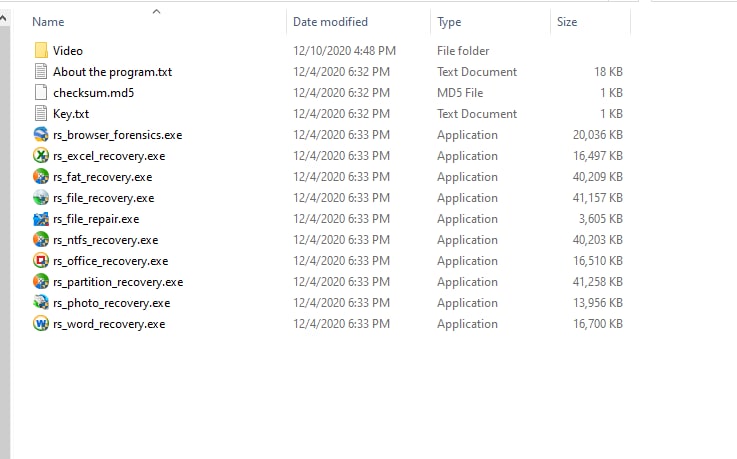Click the scroll up arrow of left pane
The image size is (737, 459).
tap(3, 19)
